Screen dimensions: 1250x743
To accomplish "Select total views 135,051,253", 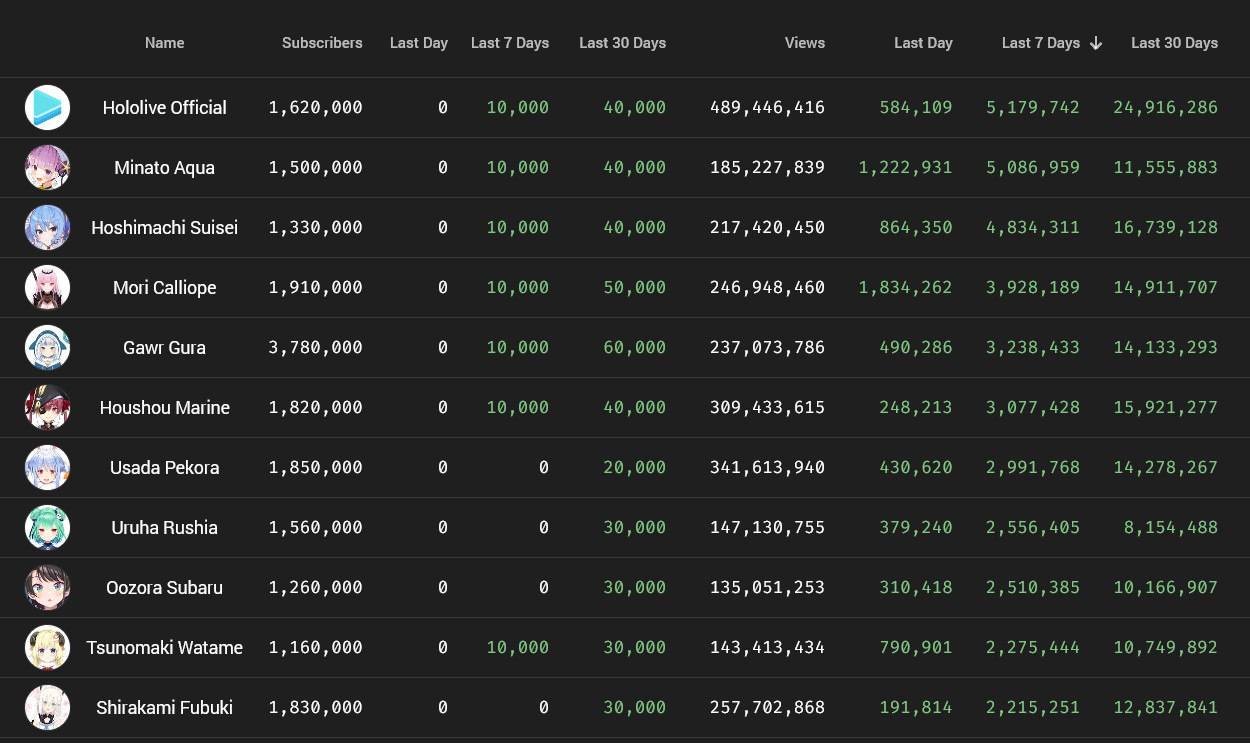I will 768,587.
